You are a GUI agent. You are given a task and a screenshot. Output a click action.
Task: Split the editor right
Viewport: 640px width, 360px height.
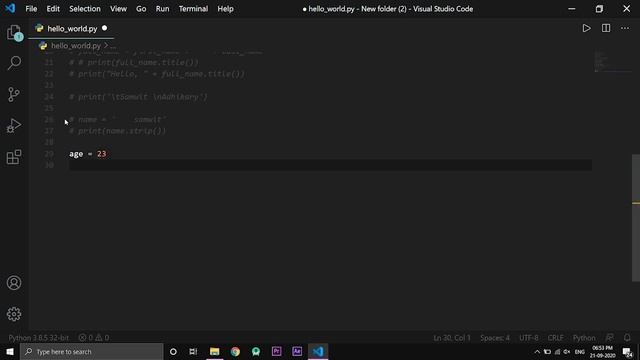coord(606,28)
